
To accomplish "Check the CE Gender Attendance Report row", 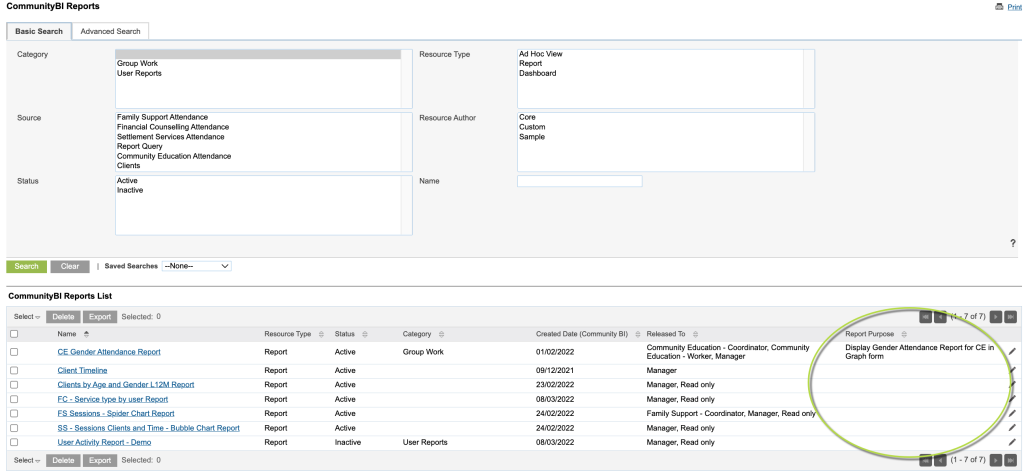I will pos(14,351).
